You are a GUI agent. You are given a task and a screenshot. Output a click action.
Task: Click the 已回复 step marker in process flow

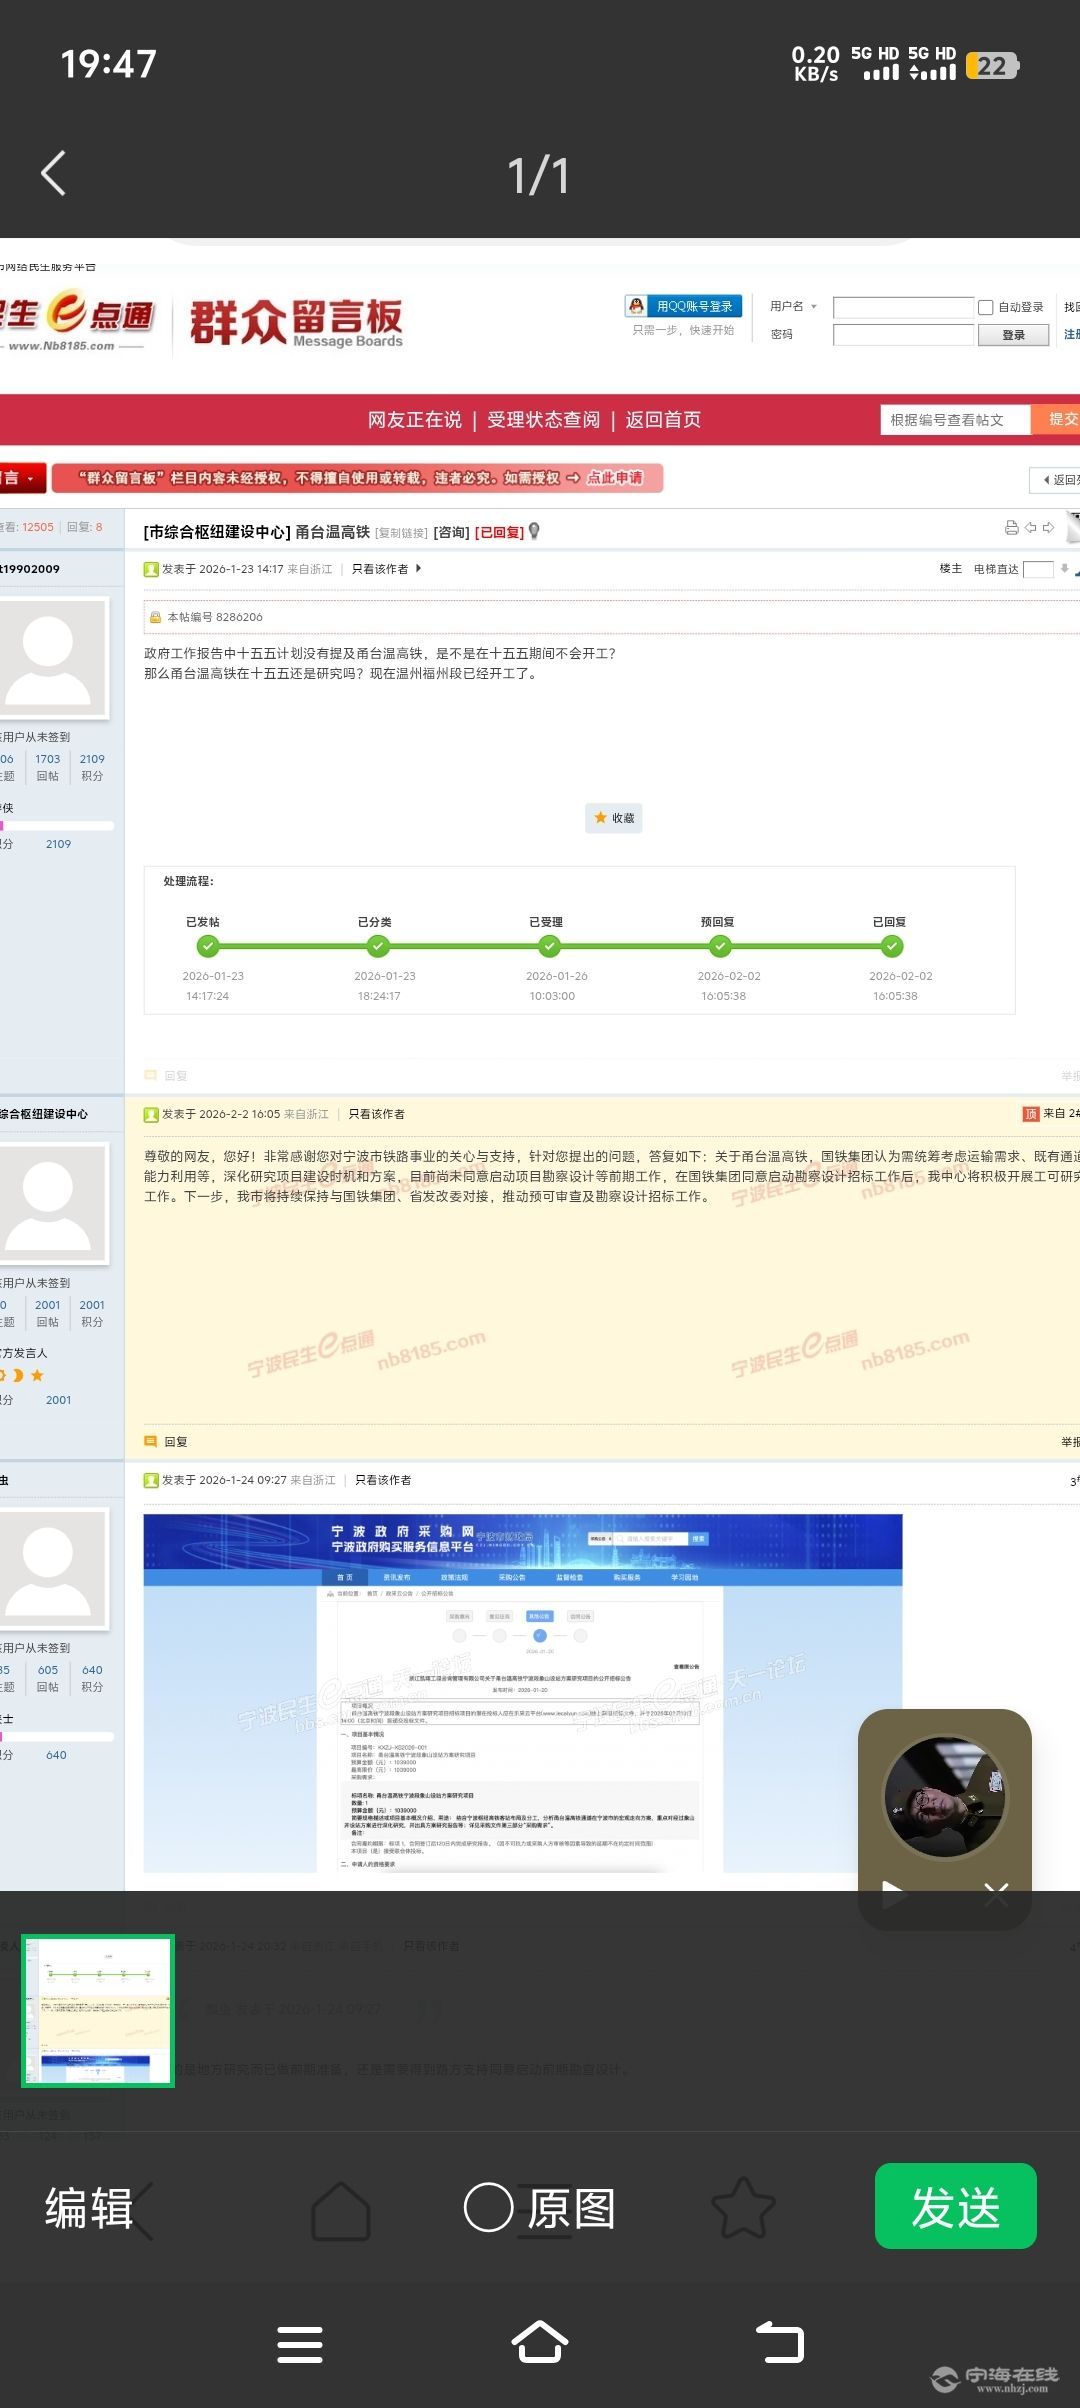coord(892,946)
